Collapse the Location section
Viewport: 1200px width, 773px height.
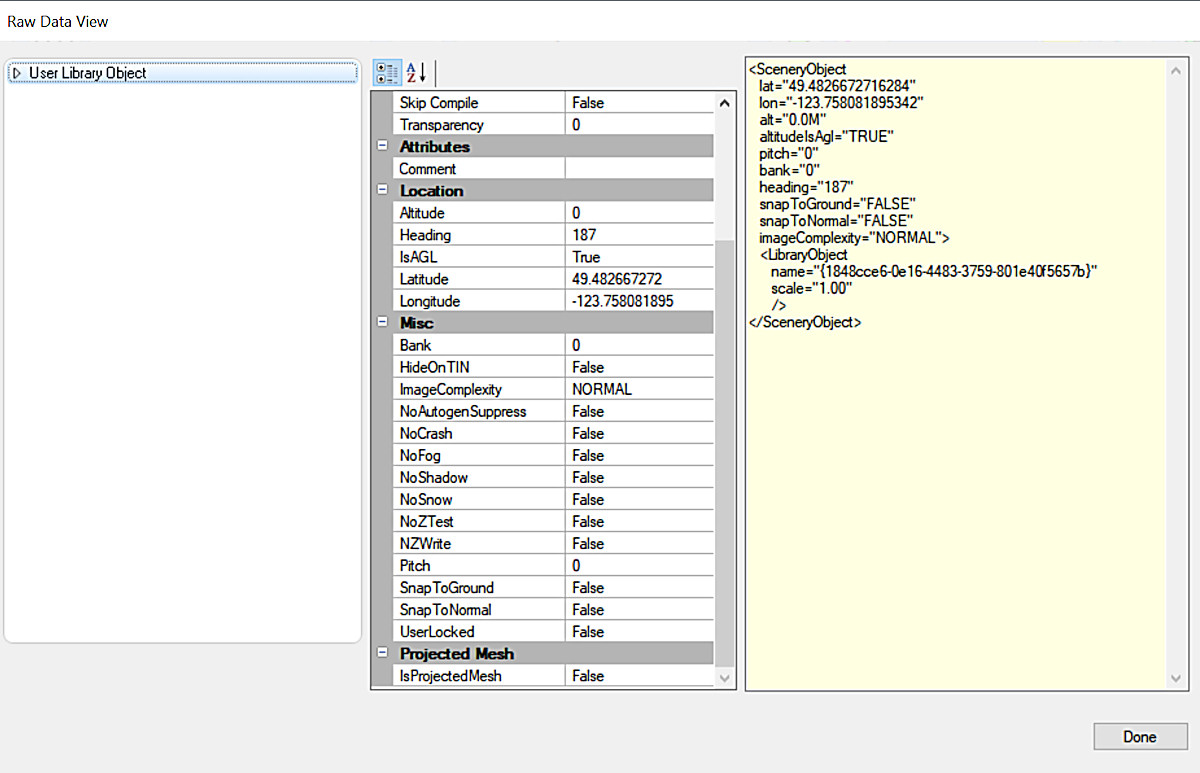383,190
